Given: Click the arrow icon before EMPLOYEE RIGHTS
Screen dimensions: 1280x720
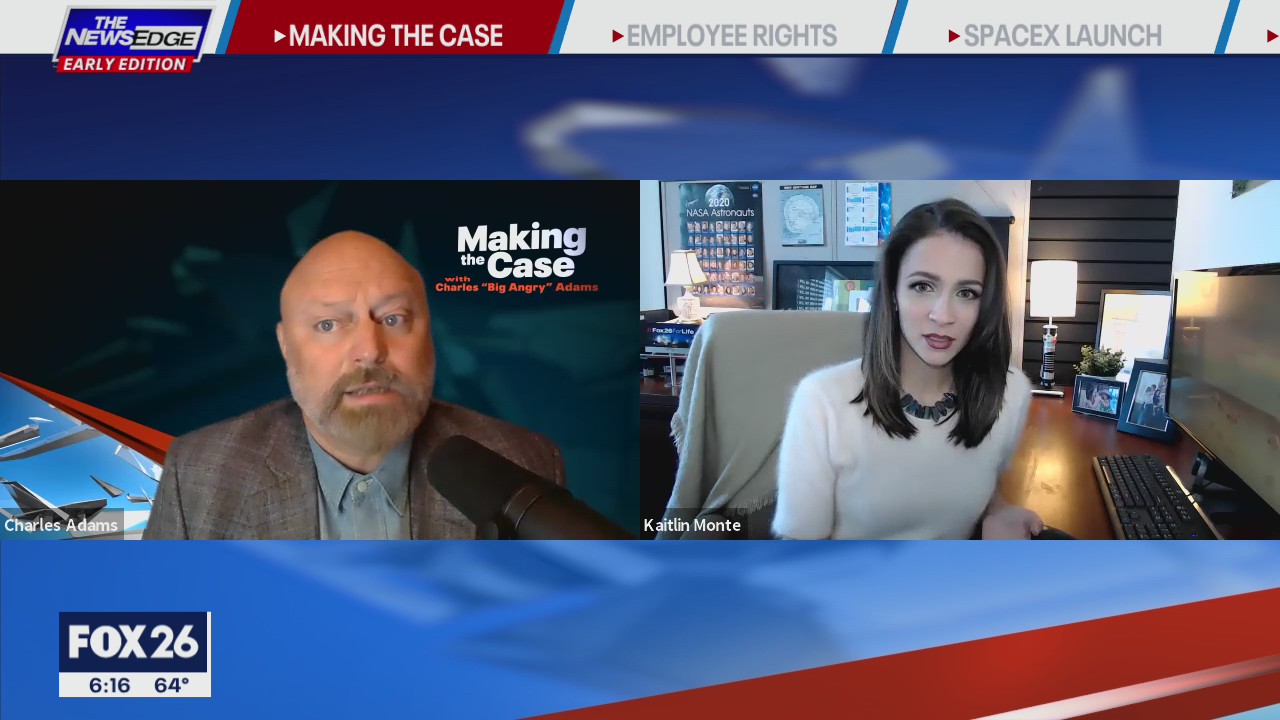Looking at the screenshot, I should click(x=617, y=36).
